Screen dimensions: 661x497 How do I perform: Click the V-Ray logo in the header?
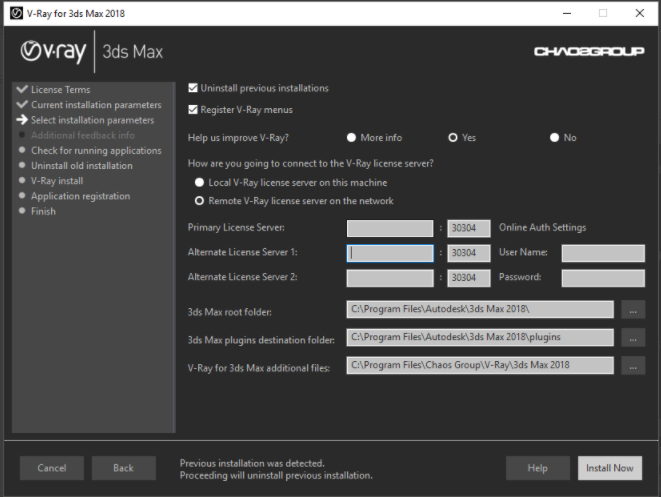(x=53, y=51)
